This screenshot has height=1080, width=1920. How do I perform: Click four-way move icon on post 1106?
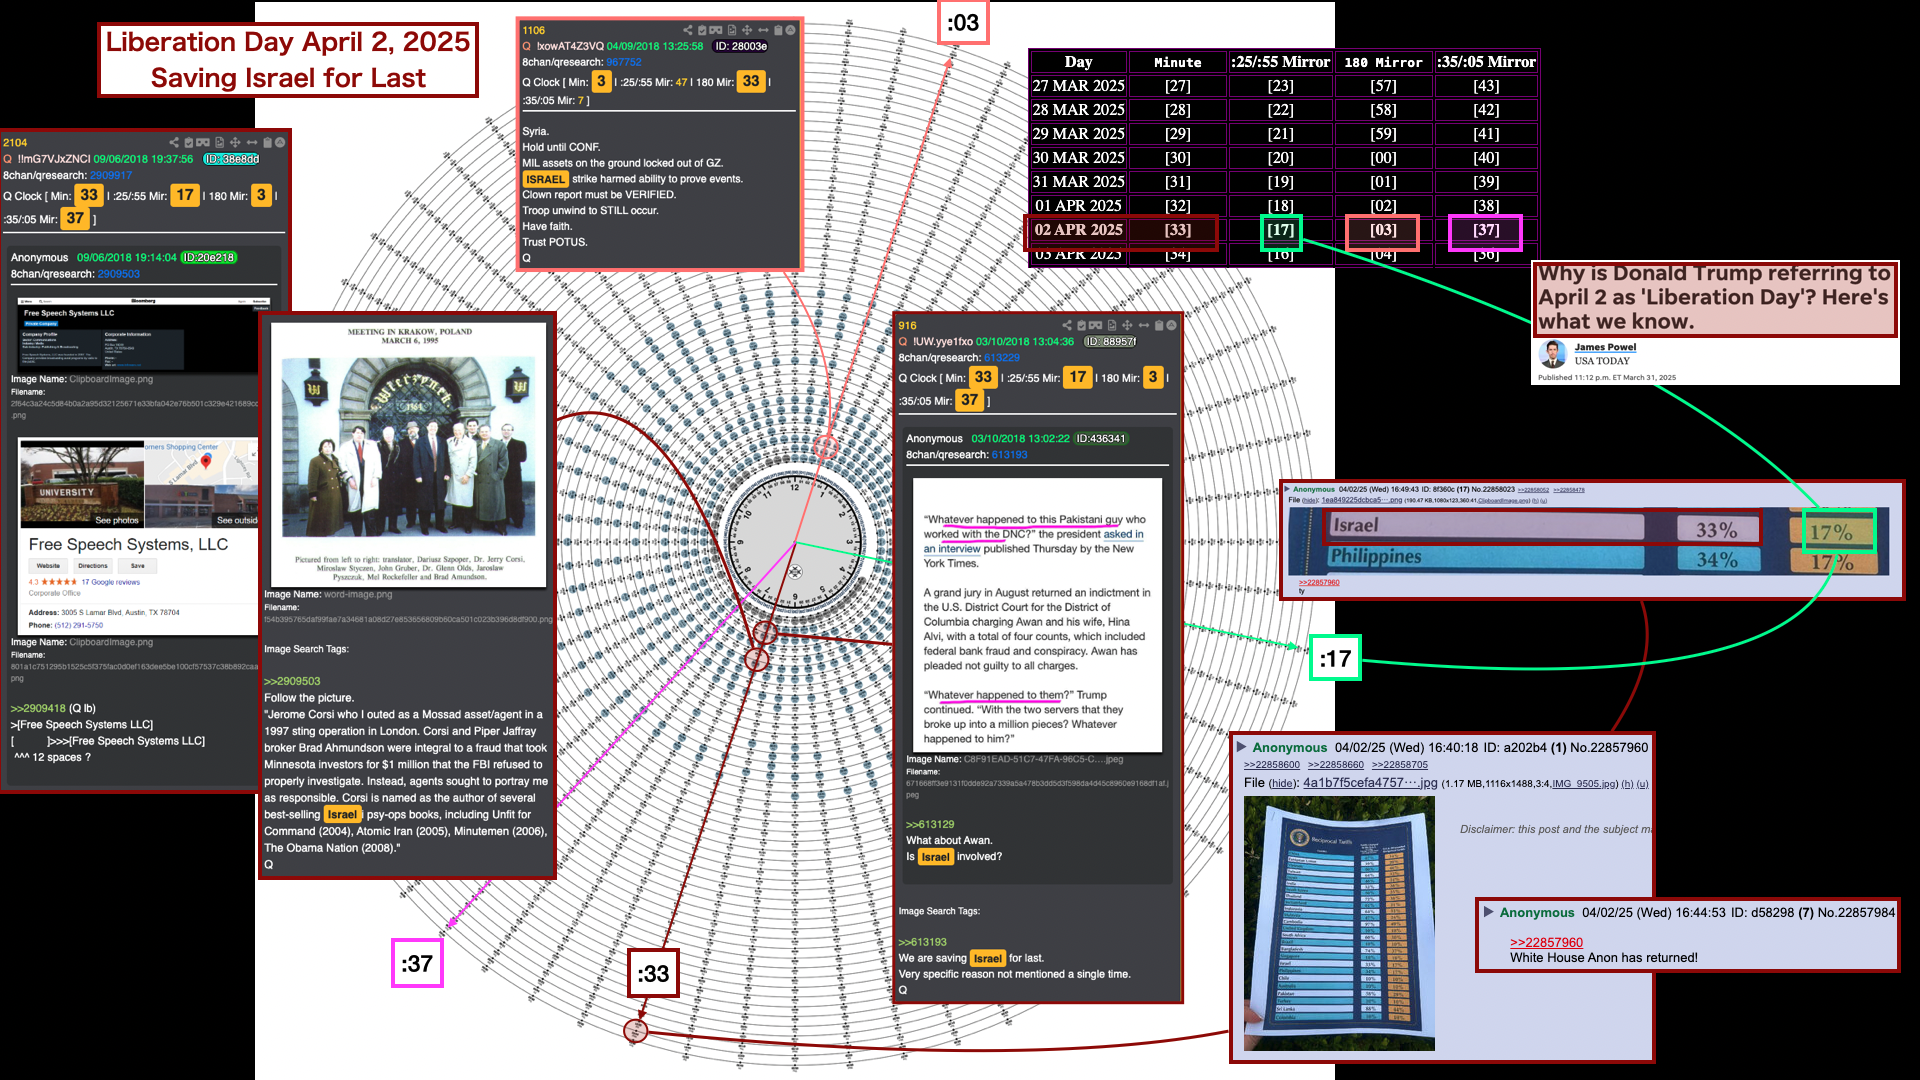[747, 31]
